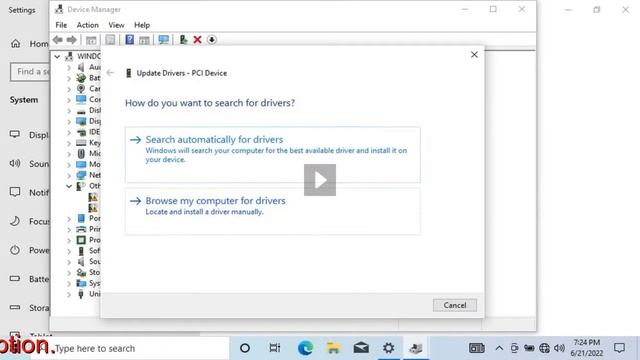Show hidden tray icons chevron
The width and height of the screenshot is (640, 360).
(x=499, y=348)
